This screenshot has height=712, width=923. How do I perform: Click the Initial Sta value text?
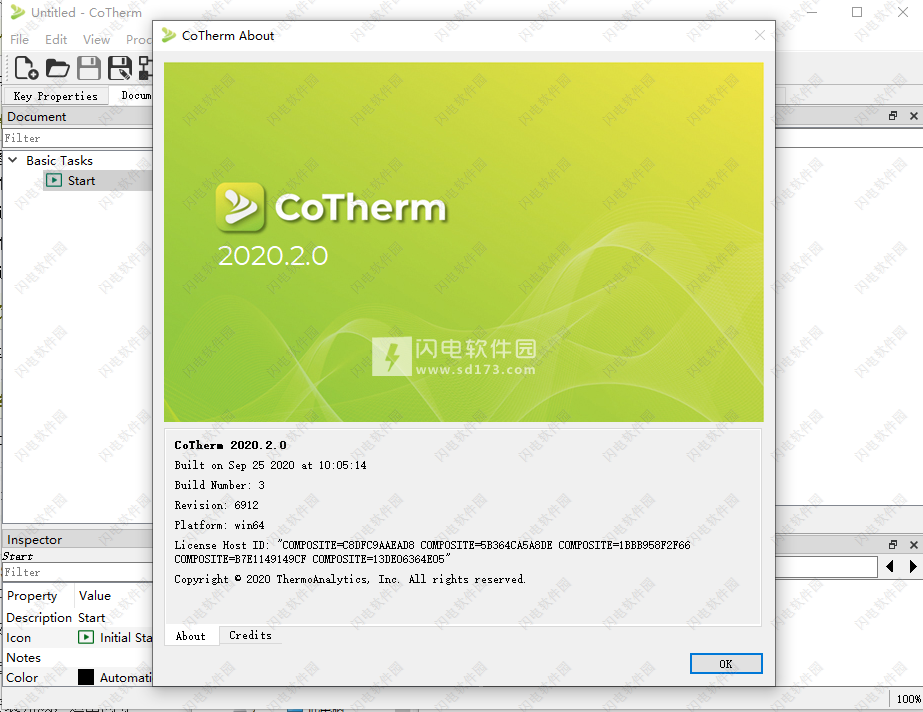click(126, 637)
